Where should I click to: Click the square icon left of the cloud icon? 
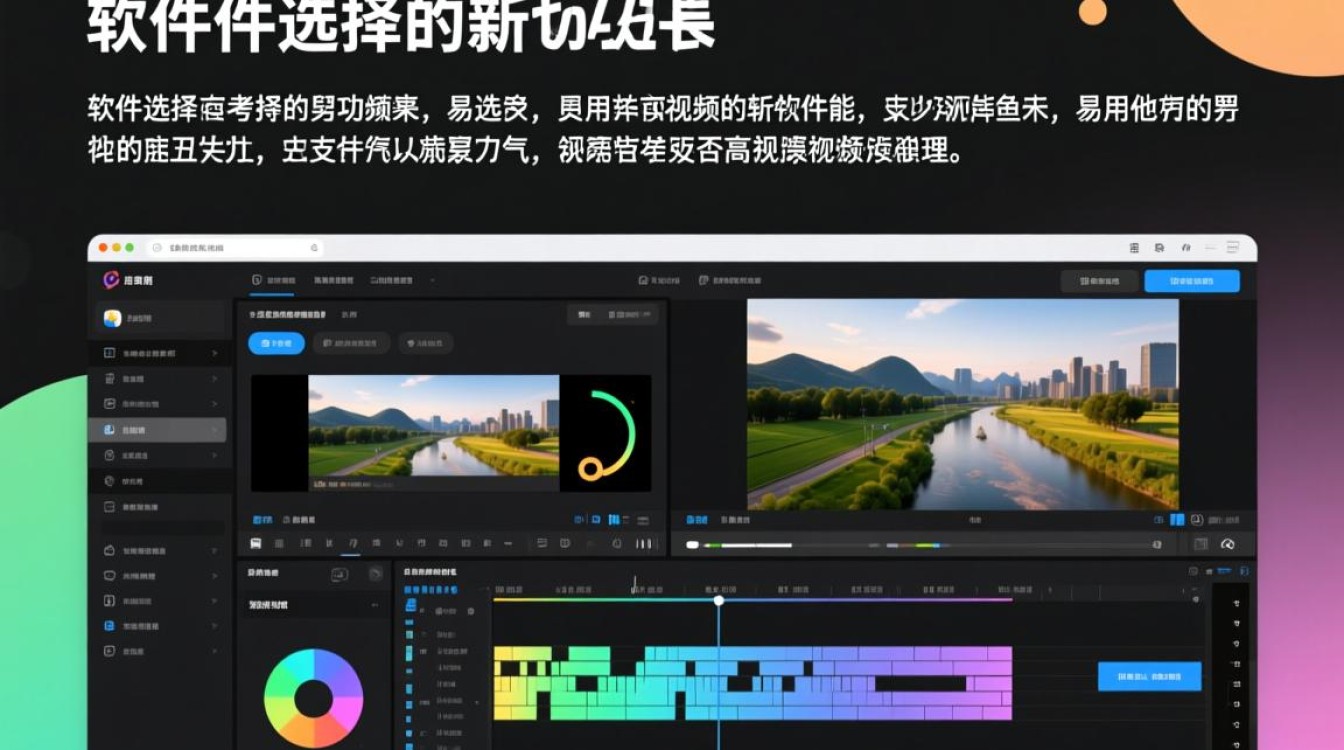1201,544
